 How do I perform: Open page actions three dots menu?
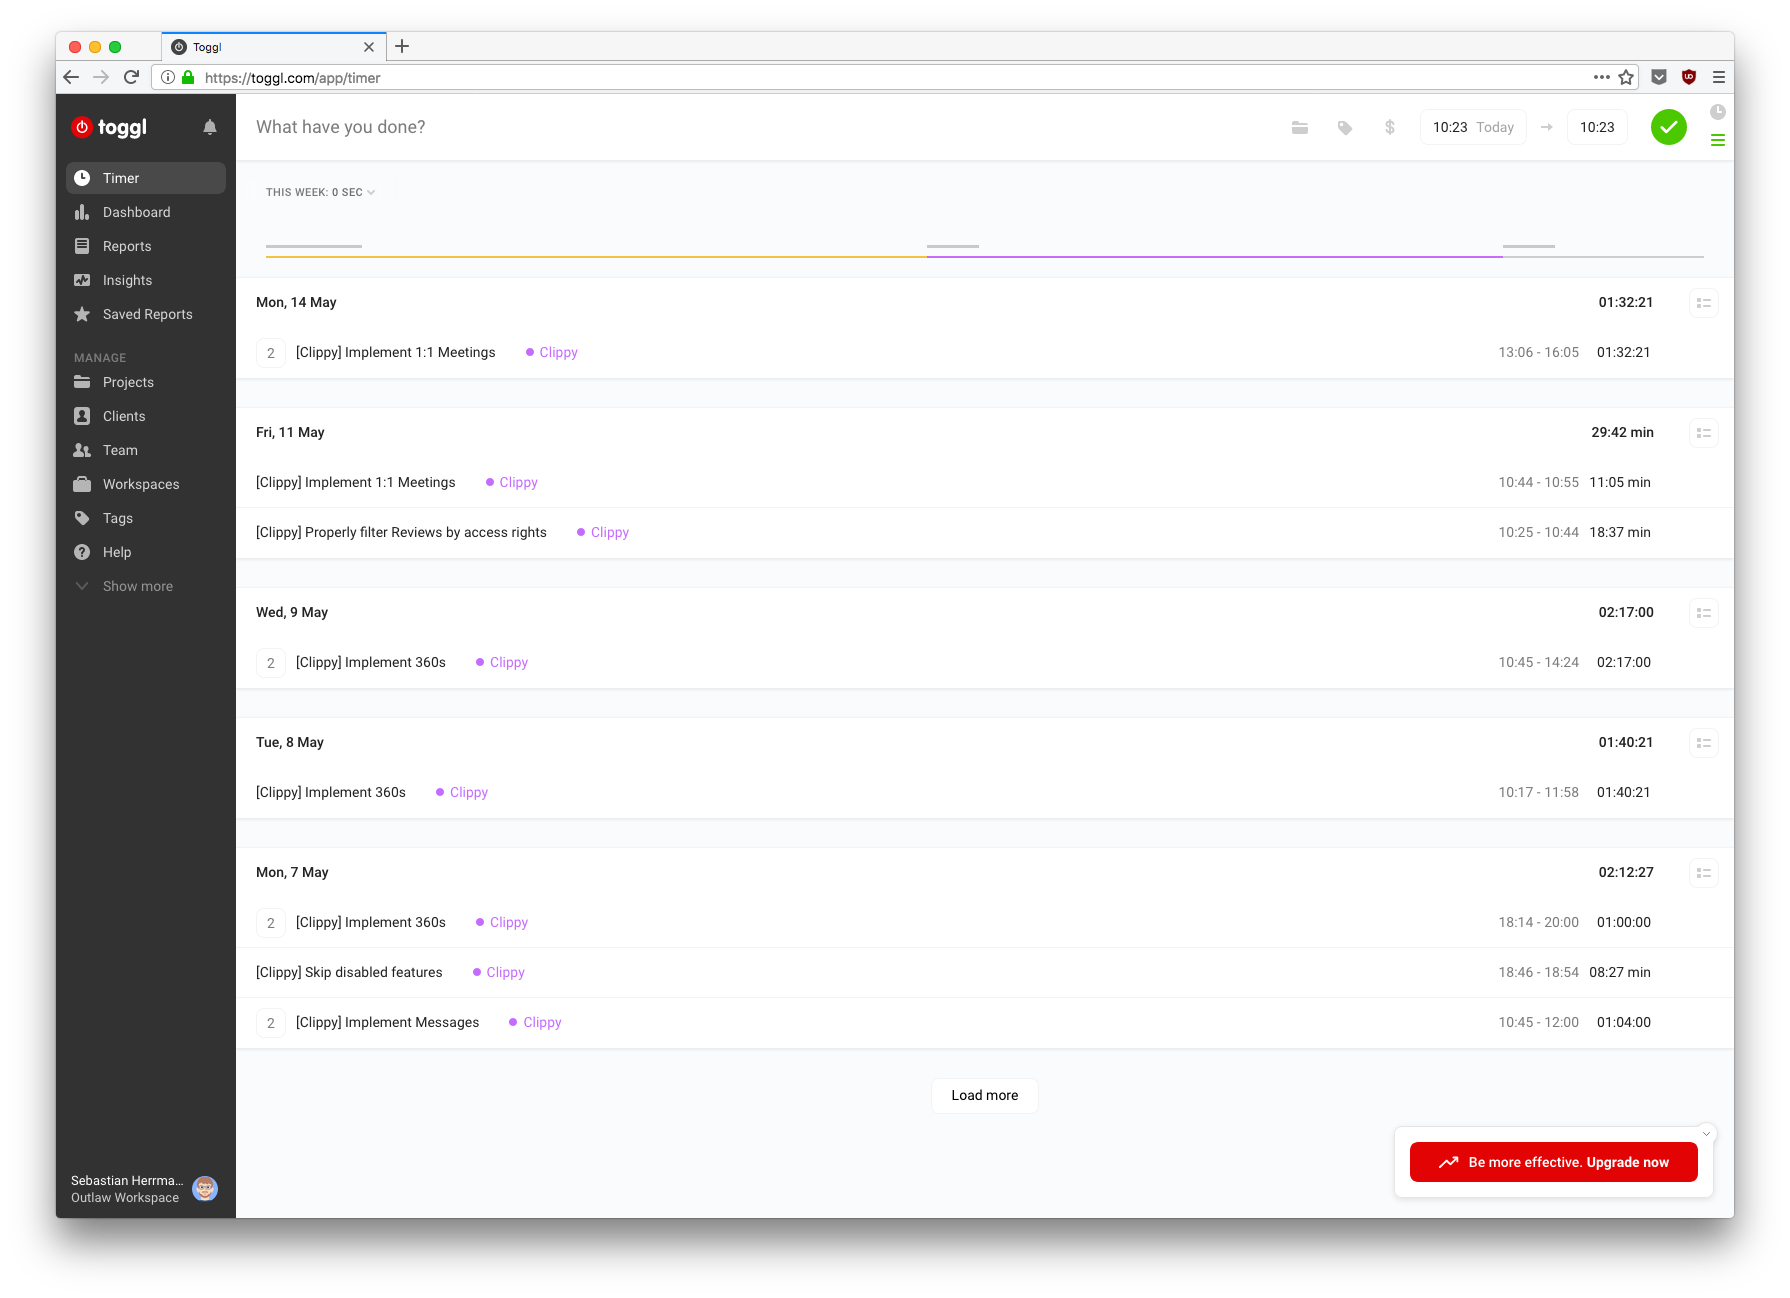click(1602, 77)
